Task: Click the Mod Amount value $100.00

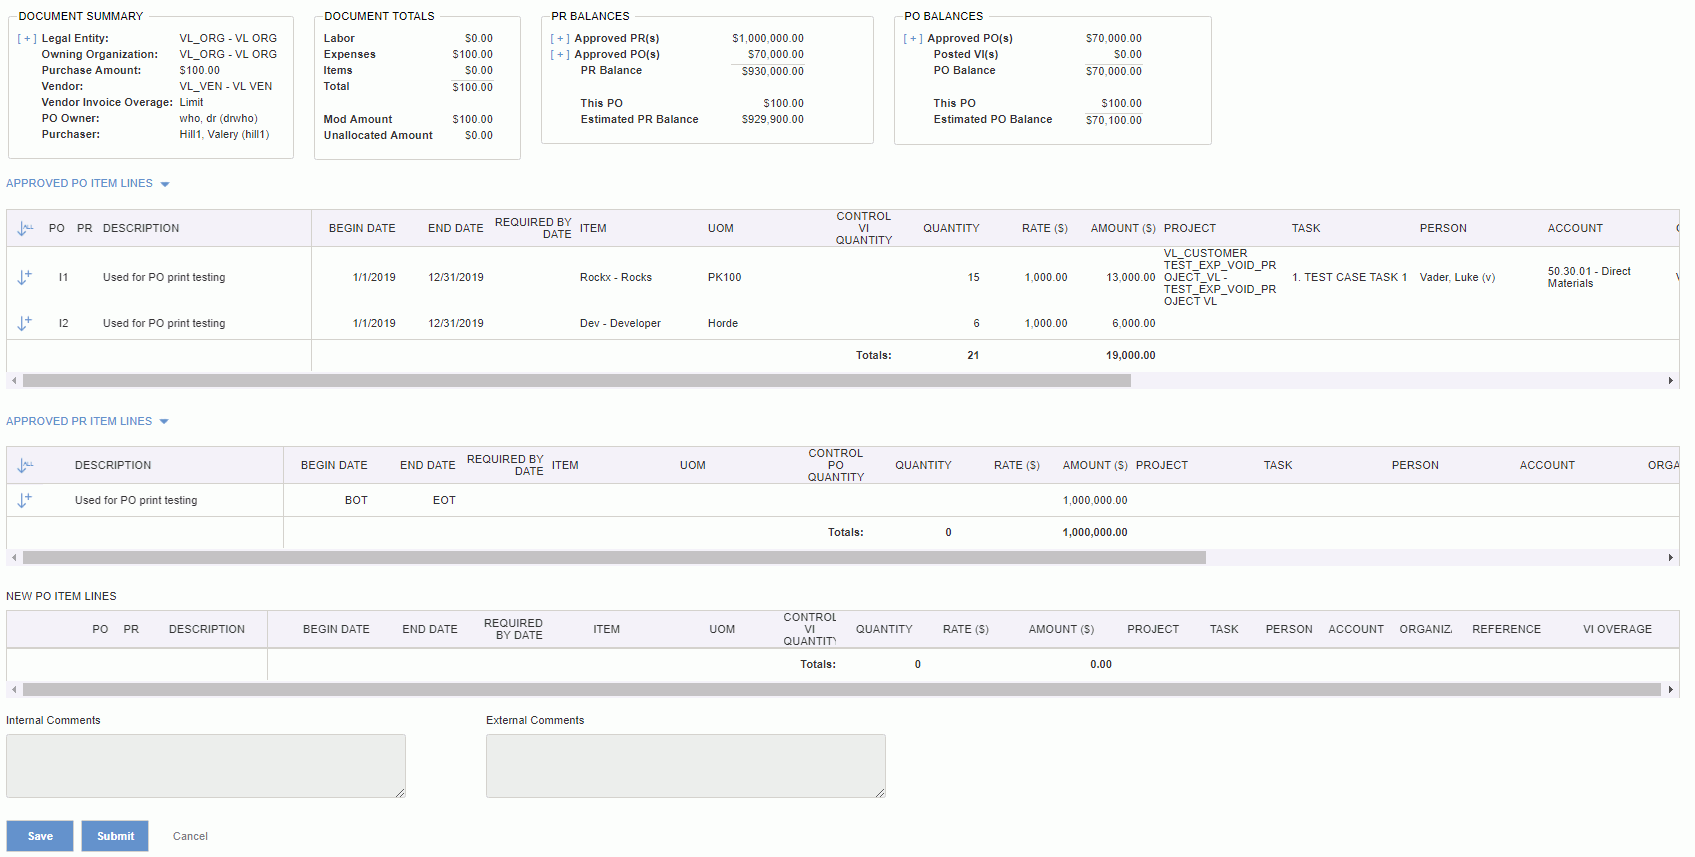Action: 472,120
